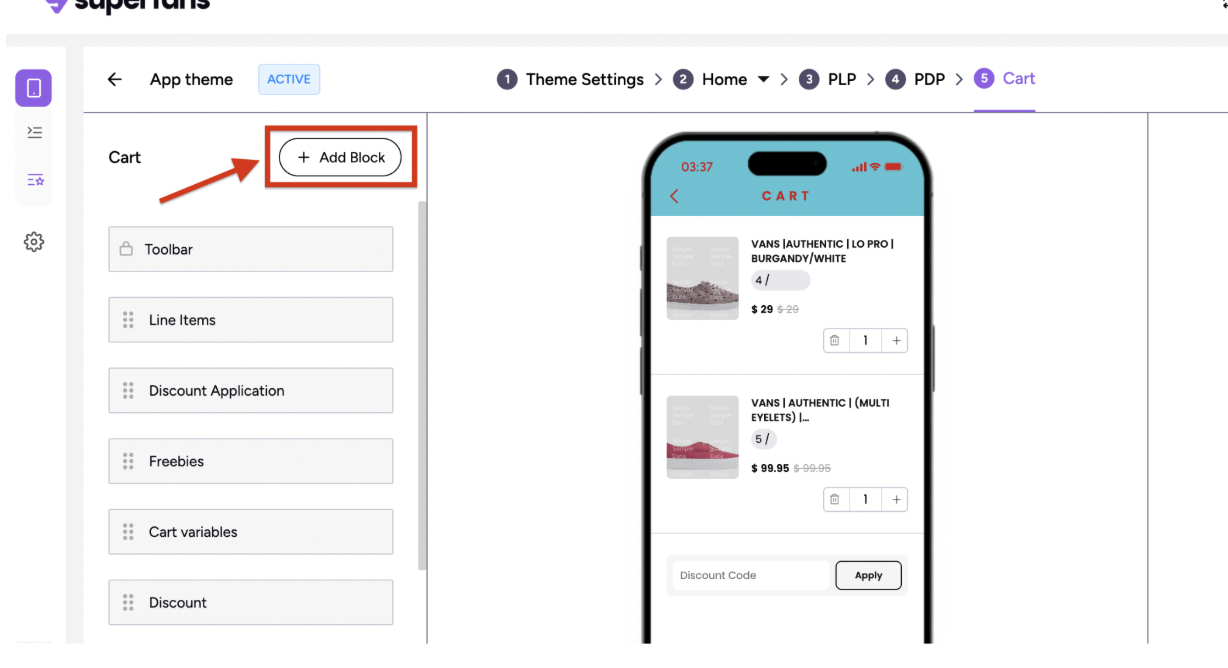
Task: Go to the Home step
Action: click(710, 79)
